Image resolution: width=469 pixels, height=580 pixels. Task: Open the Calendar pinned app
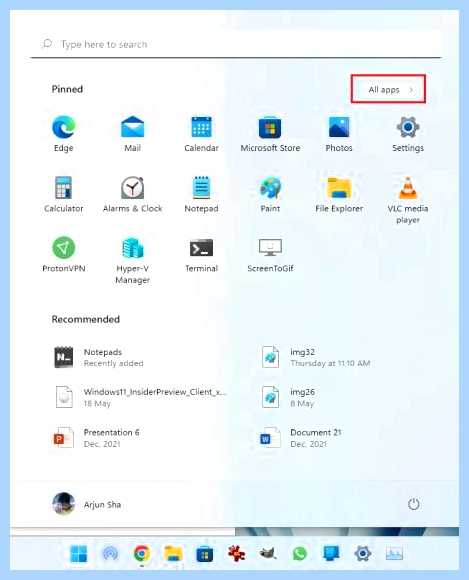click(201, 134)
